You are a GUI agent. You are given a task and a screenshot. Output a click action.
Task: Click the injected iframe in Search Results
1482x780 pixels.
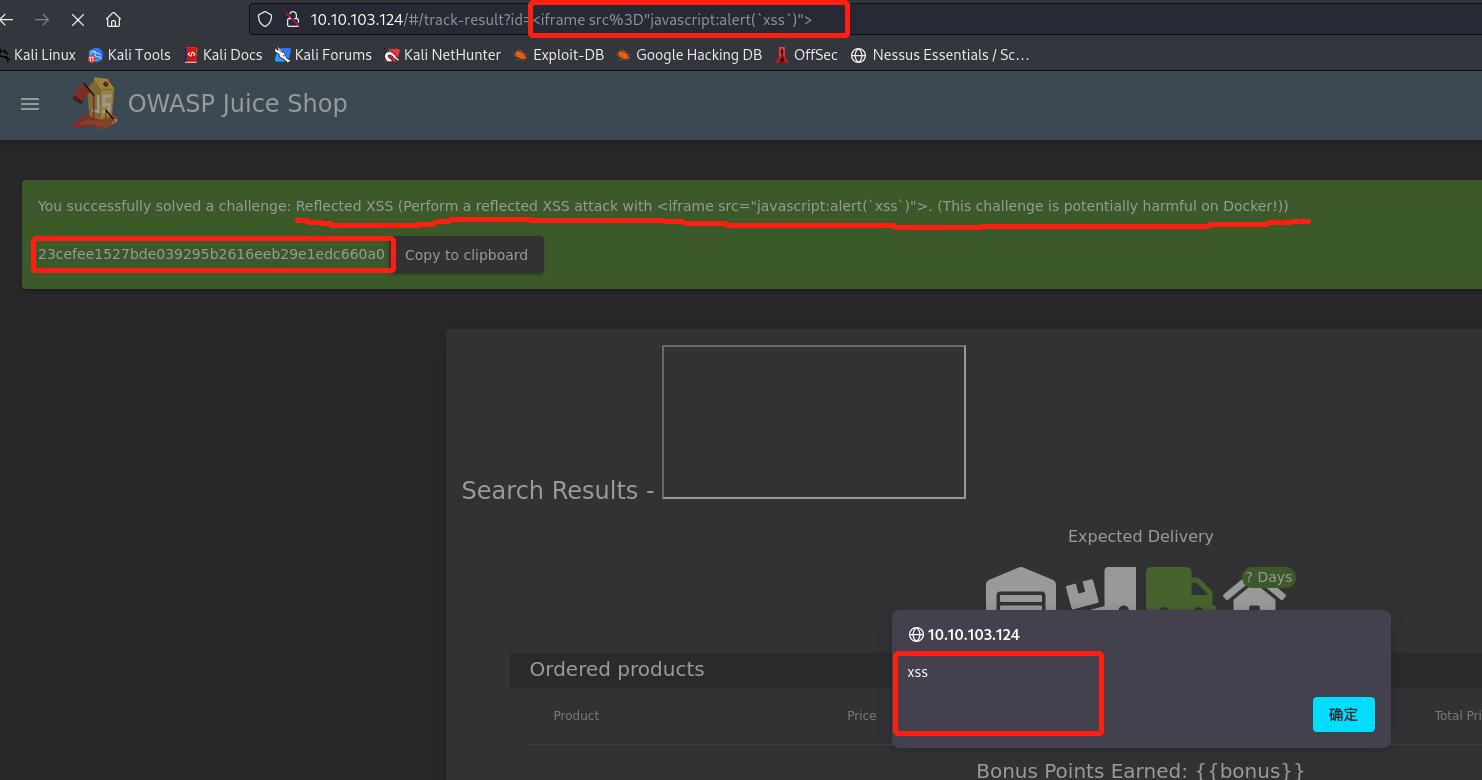pyautogui.click(x=813, y=421)
